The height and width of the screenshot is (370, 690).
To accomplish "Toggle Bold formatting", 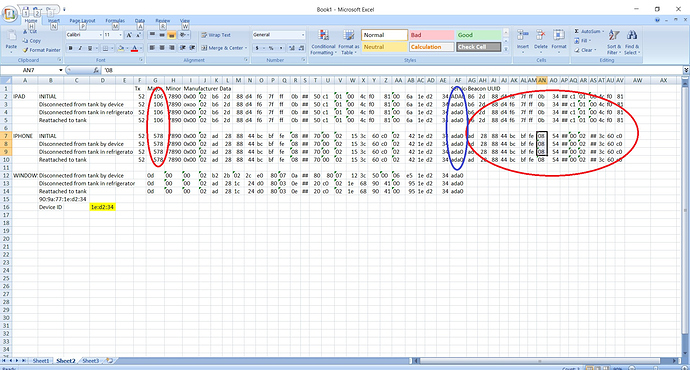I will point(70,48).
